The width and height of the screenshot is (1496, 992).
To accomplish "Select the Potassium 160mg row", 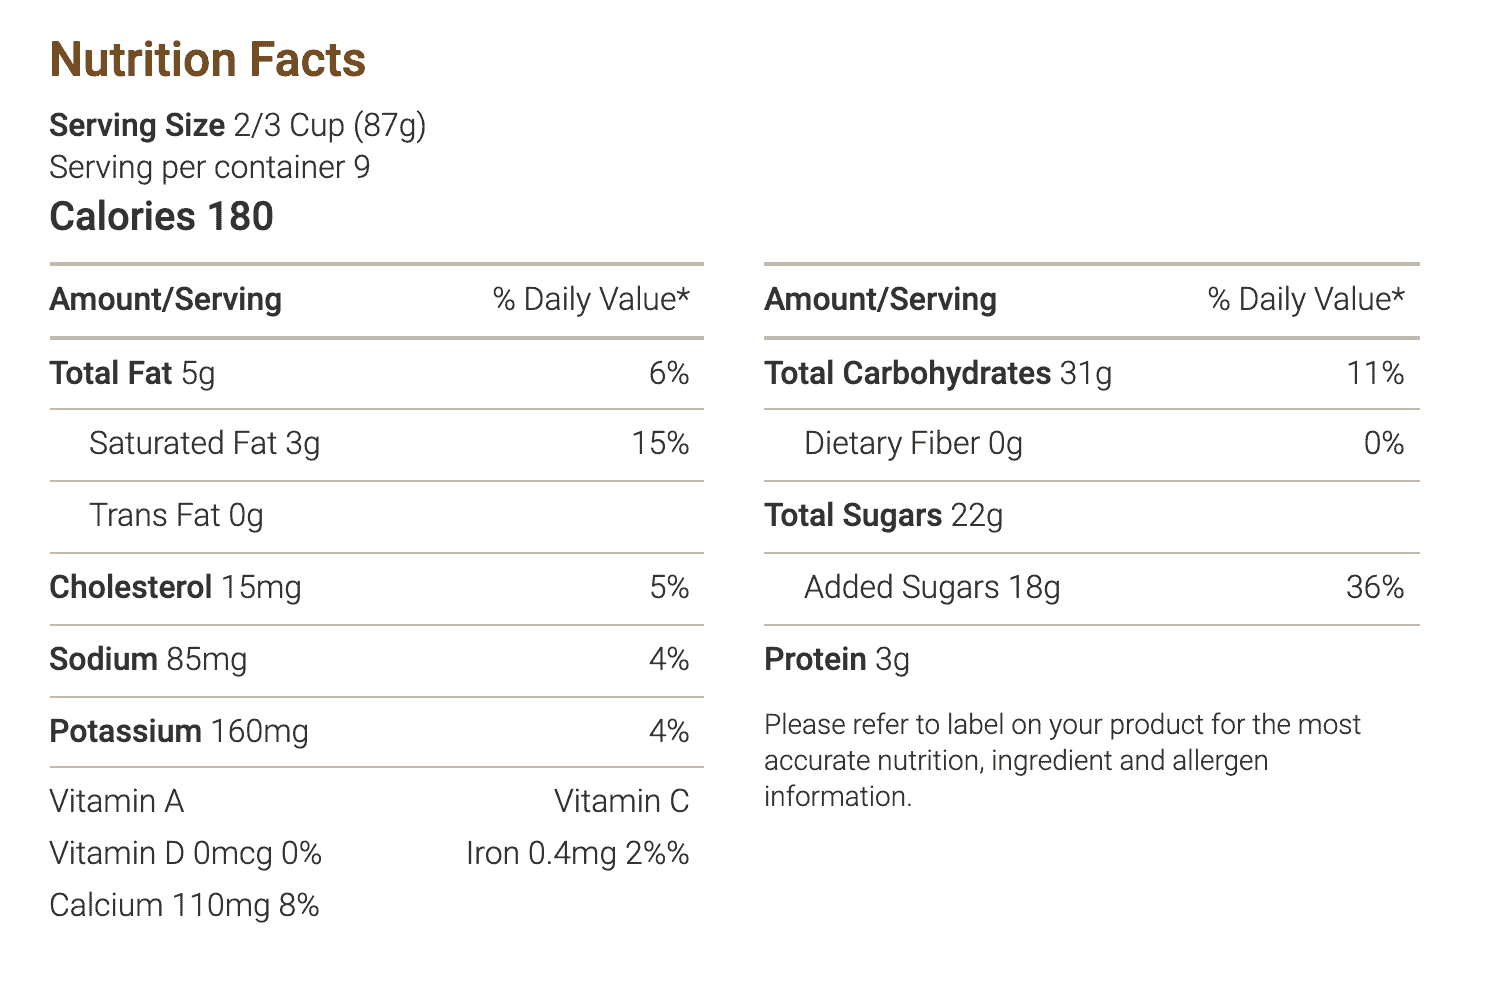I will click(x=377, y=732).
